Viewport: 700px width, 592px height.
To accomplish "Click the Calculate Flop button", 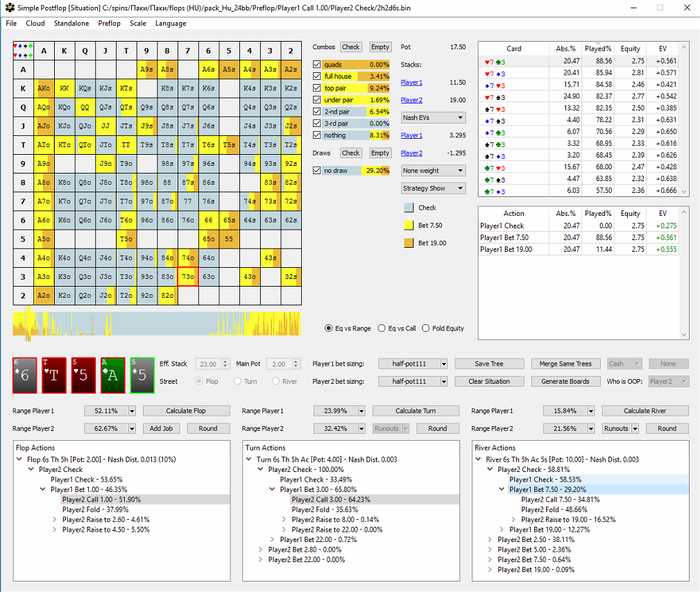I will (186, 411).
